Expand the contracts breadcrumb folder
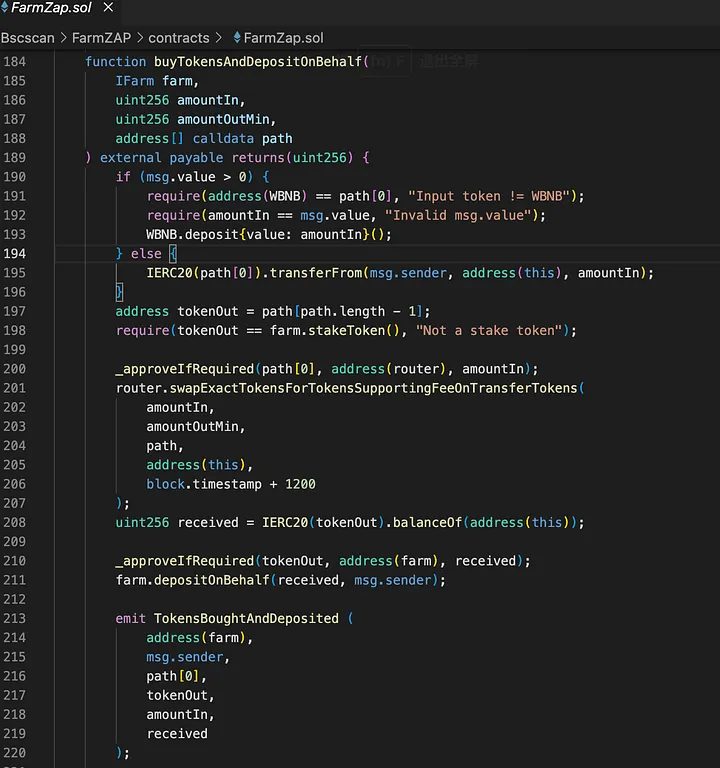The width and height of the screenshot is (720, 768). click(178, 38)
